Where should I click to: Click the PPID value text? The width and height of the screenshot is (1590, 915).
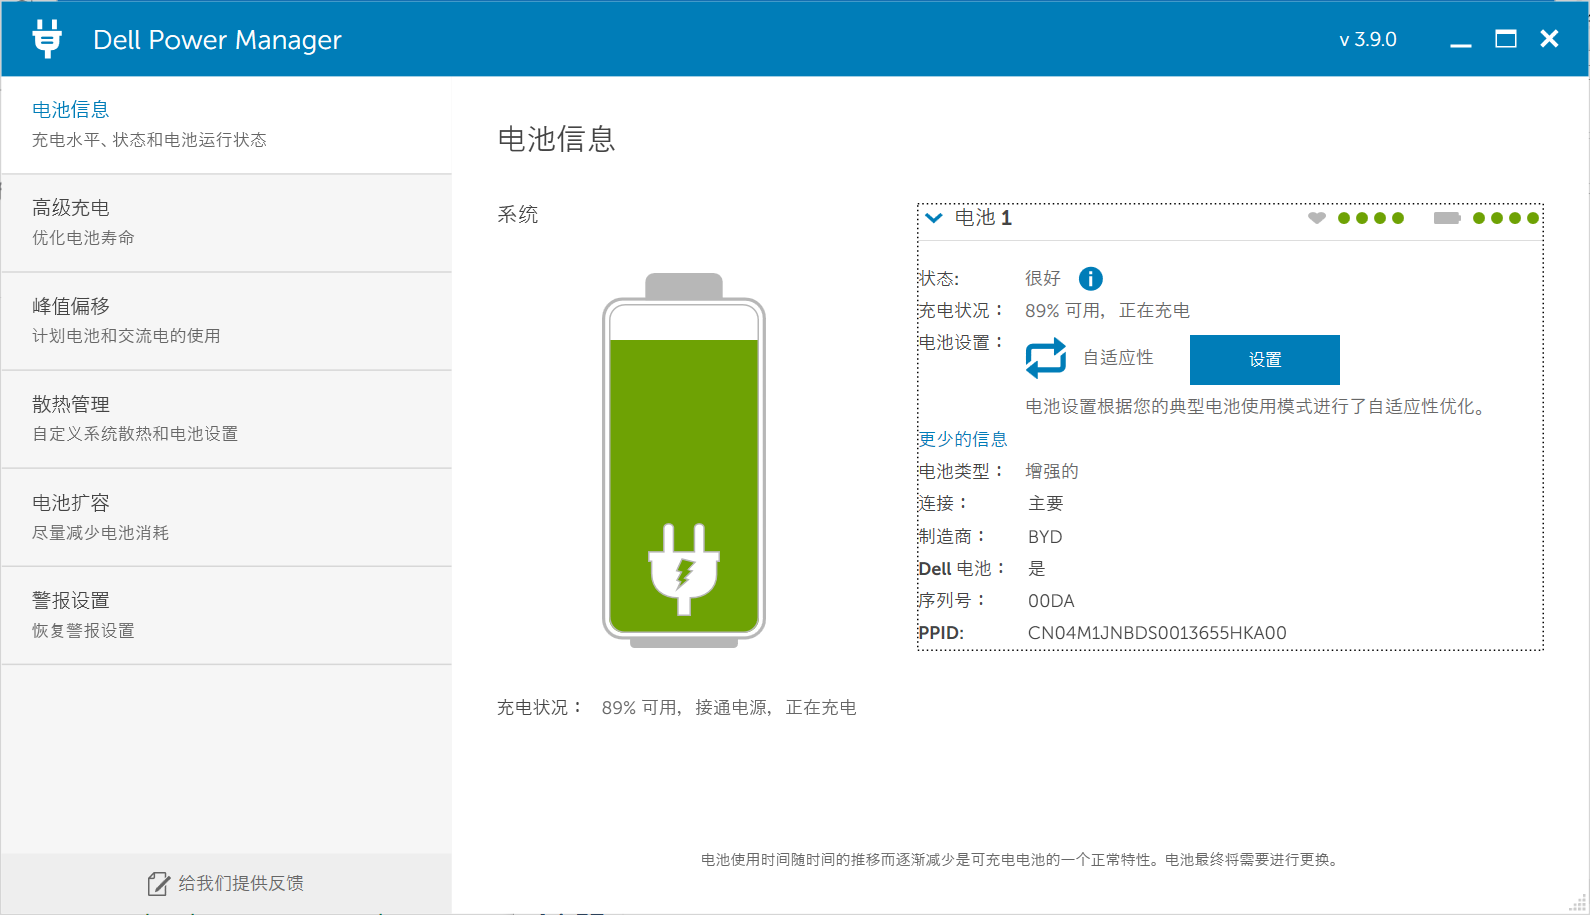pyautogui.click(x=1156, y=633)
